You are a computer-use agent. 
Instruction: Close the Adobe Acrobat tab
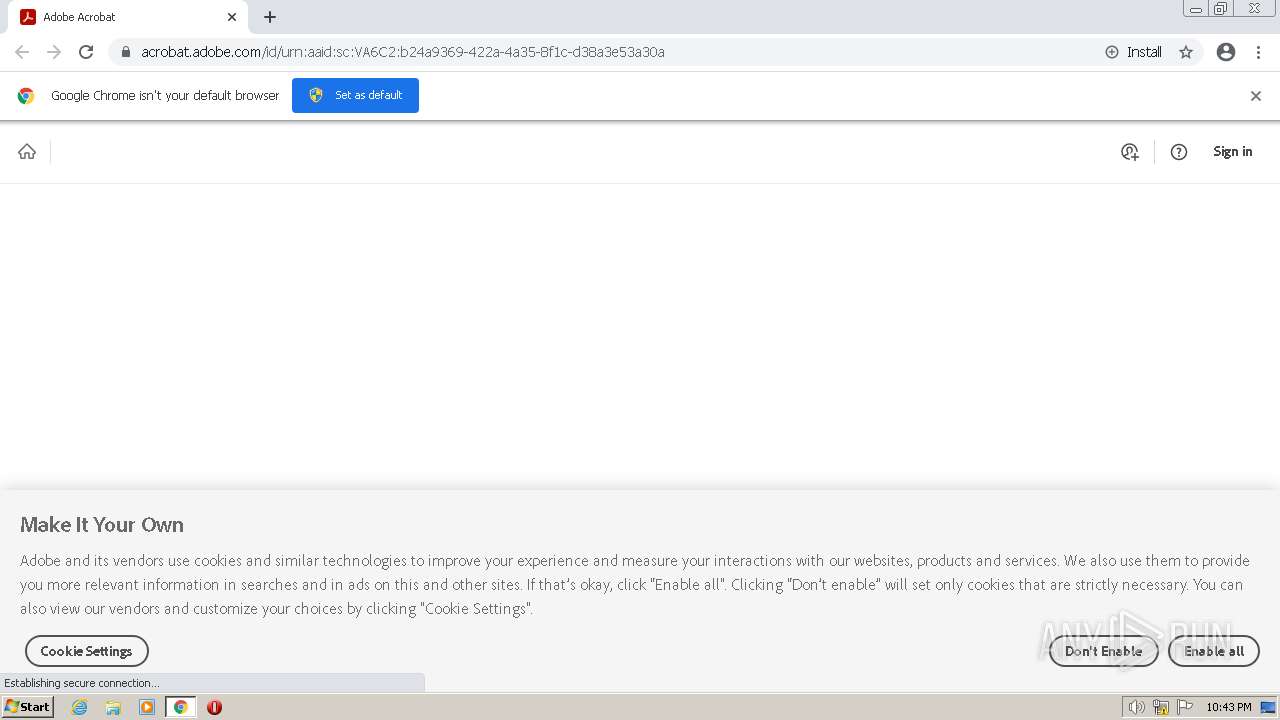(232, 17)
